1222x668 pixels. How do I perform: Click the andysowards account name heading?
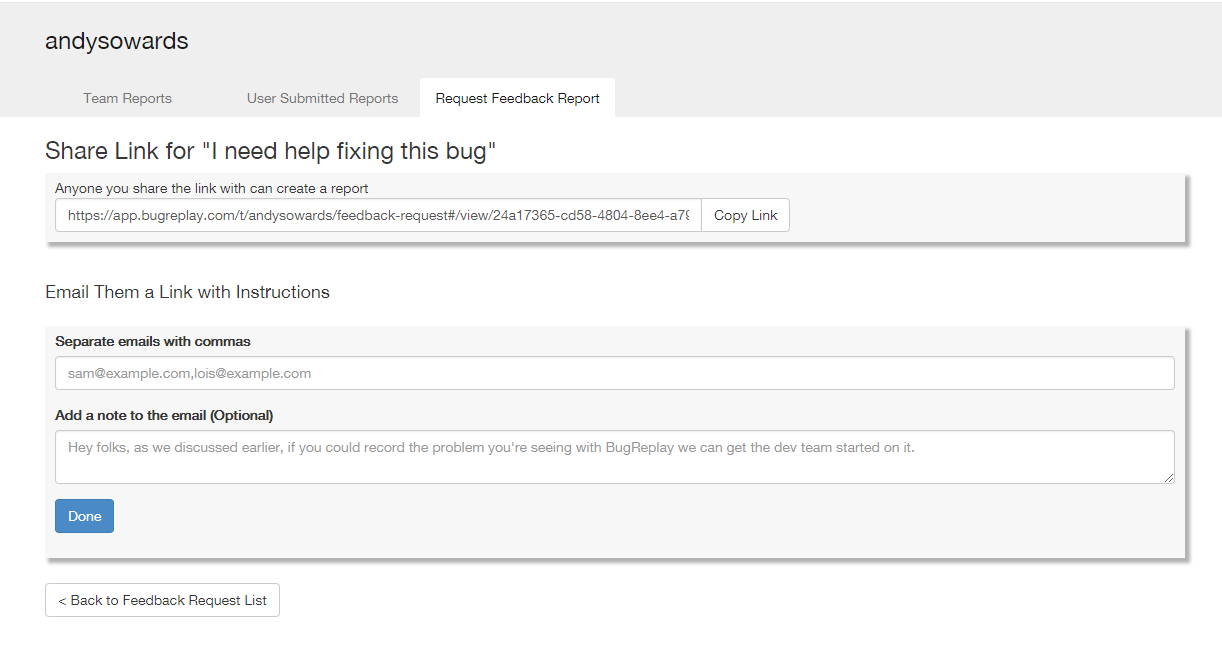coord(116,42)
